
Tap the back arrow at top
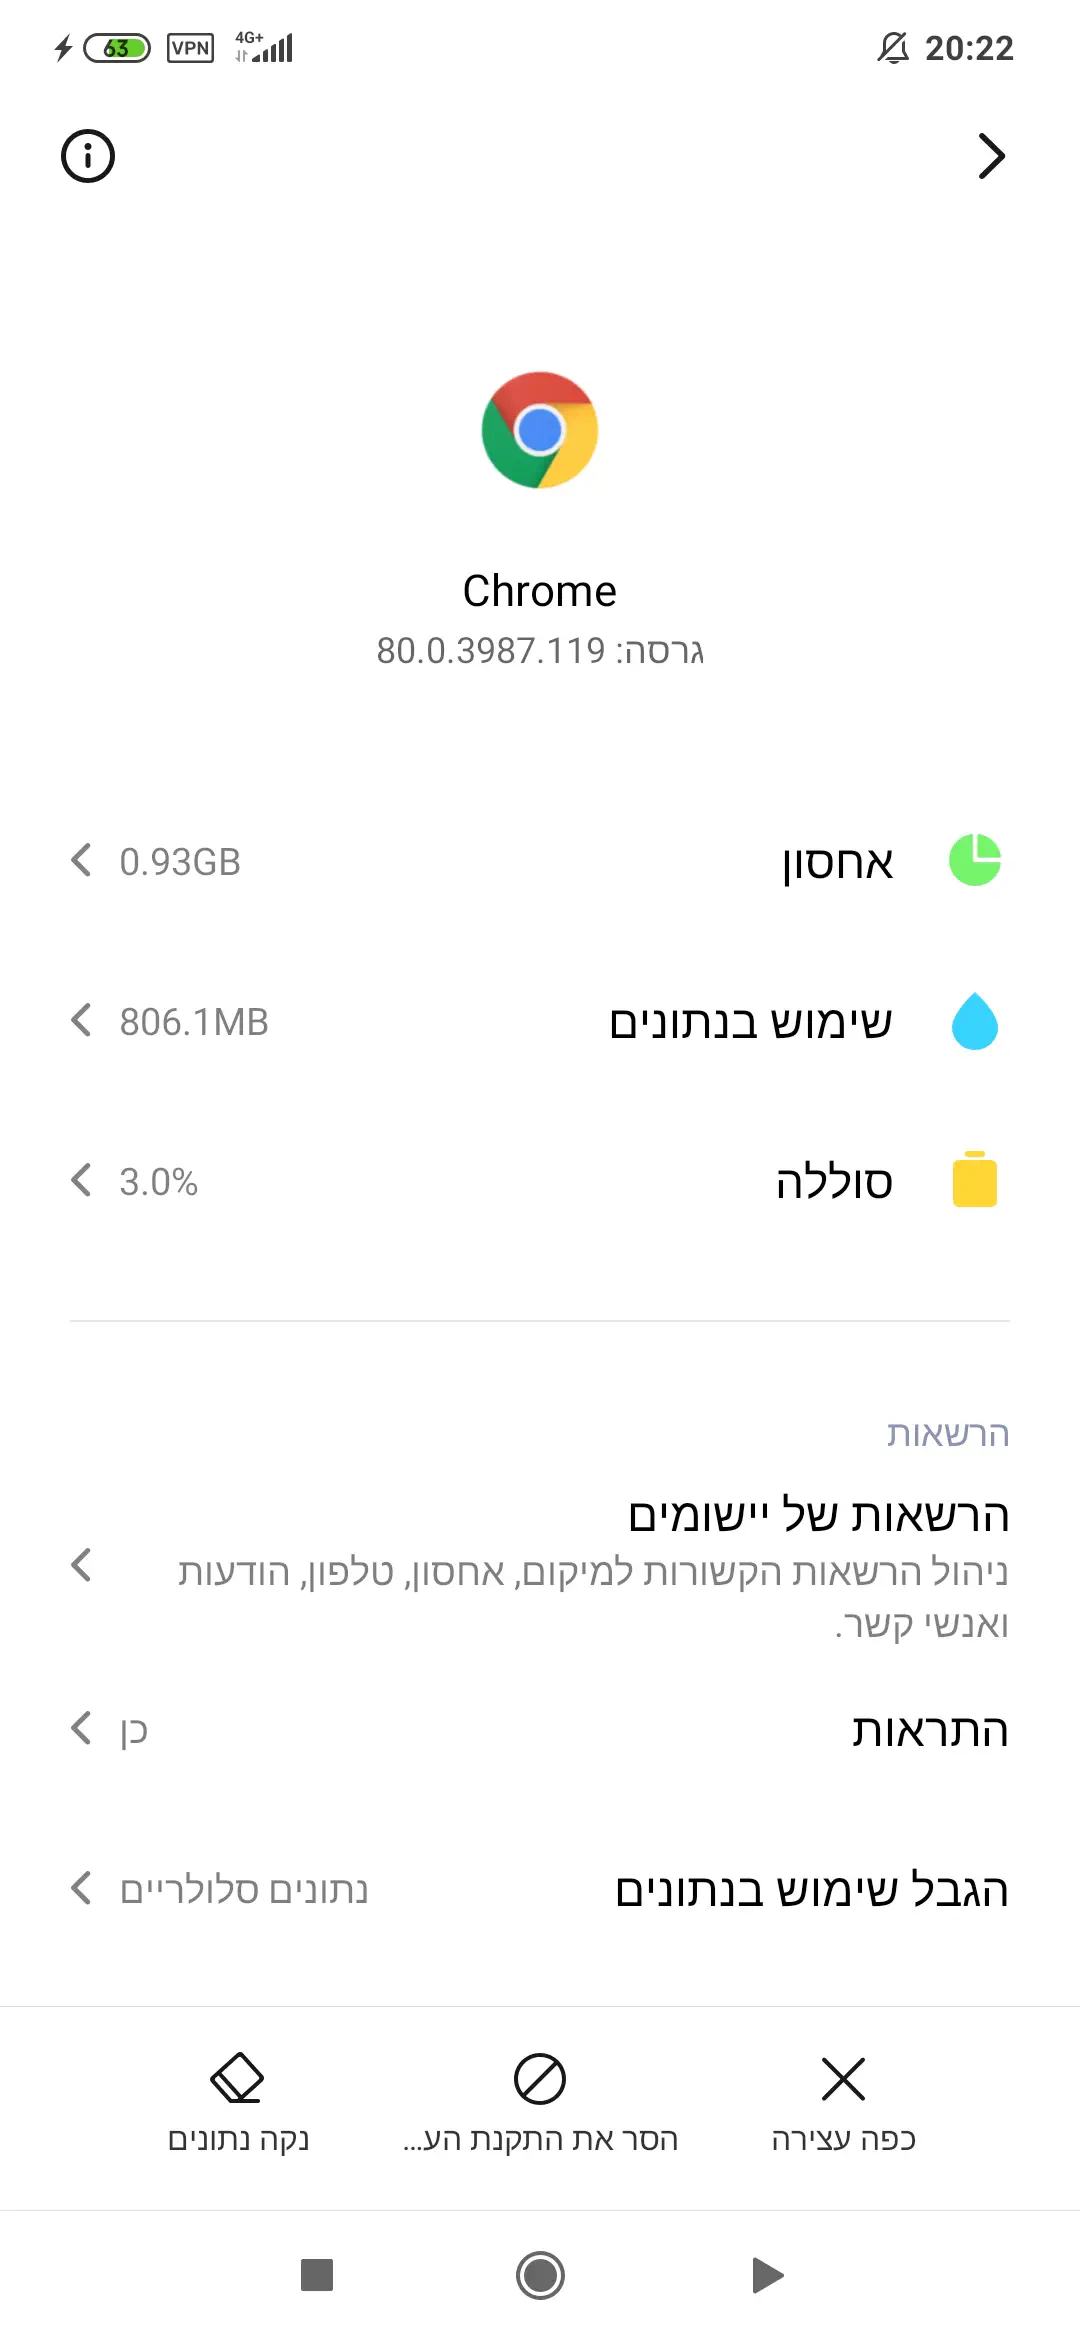[990, 156]
